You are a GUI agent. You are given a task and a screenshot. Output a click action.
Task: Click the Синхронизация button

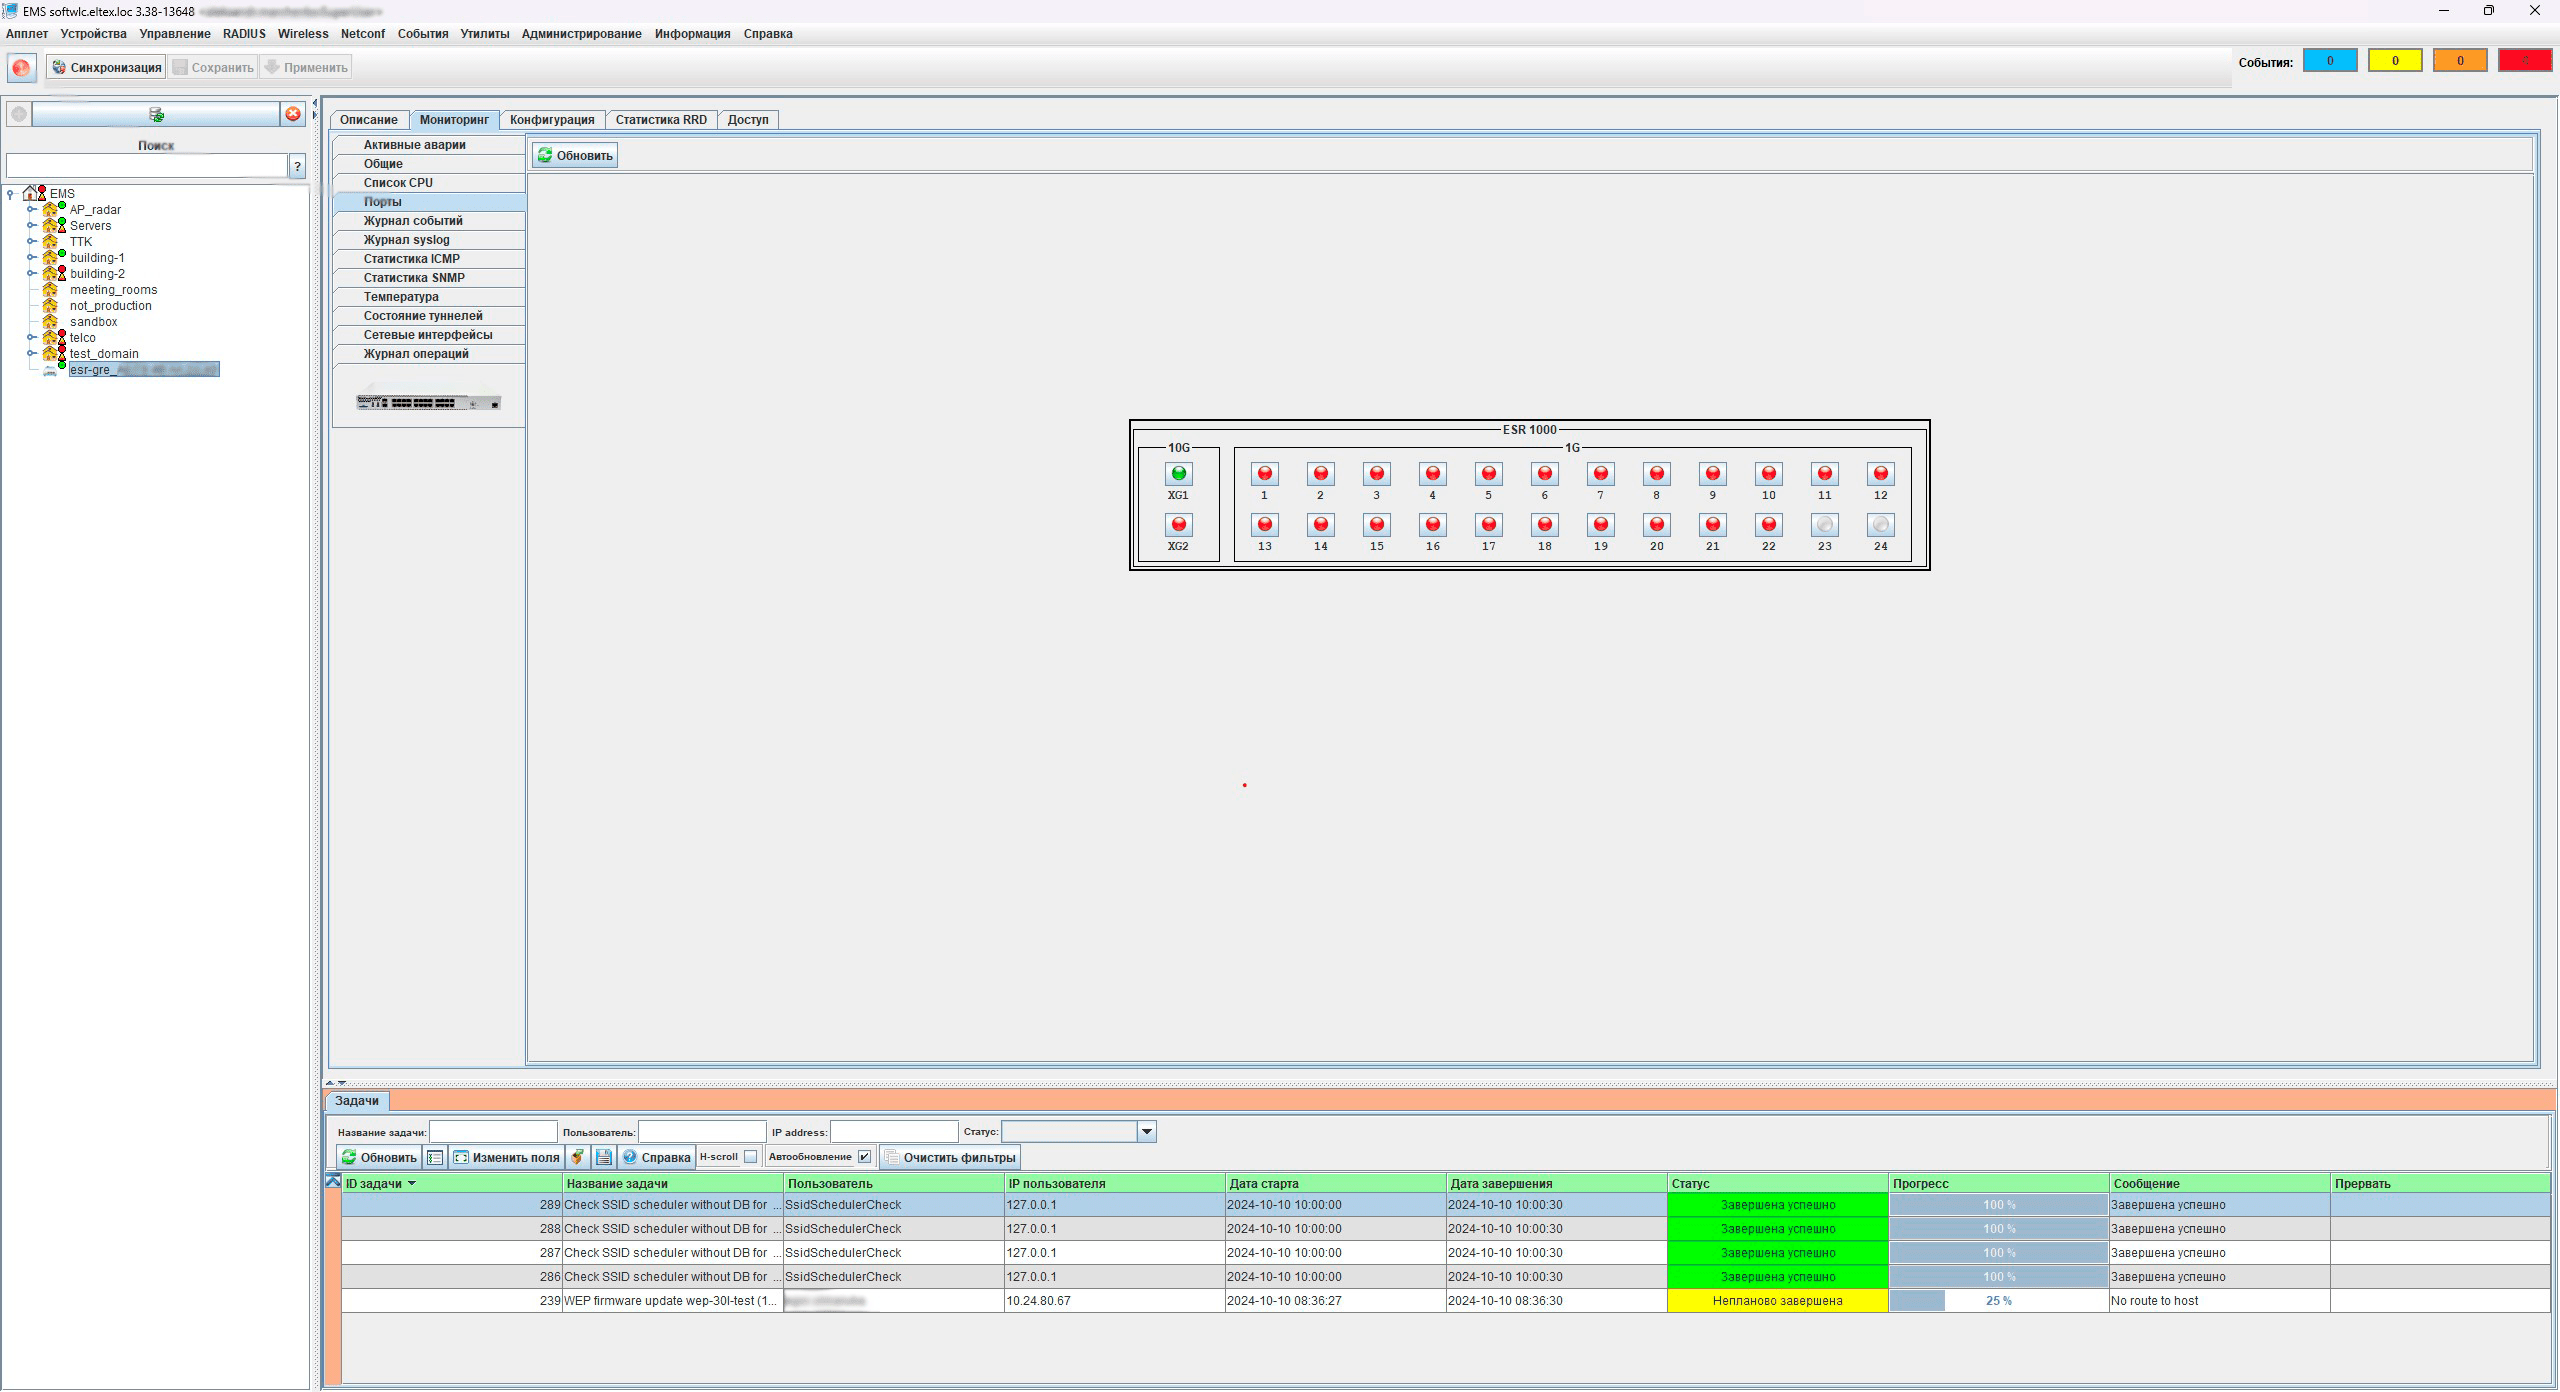click(x=106, y=67)
